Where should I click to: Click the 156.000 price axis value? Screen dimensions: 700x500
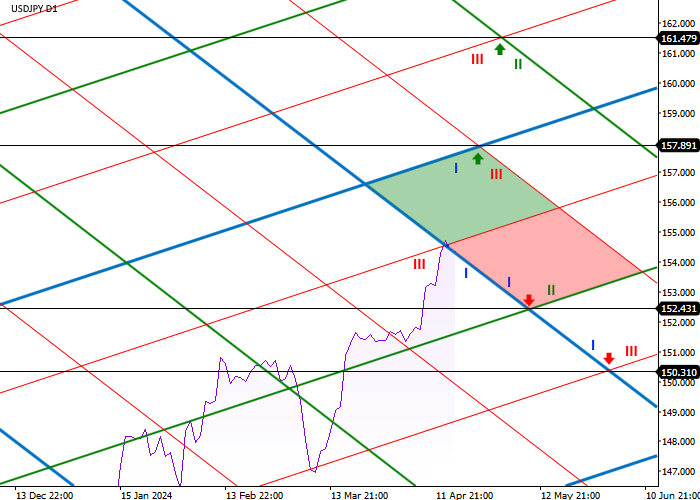click(x=680, y=203)
